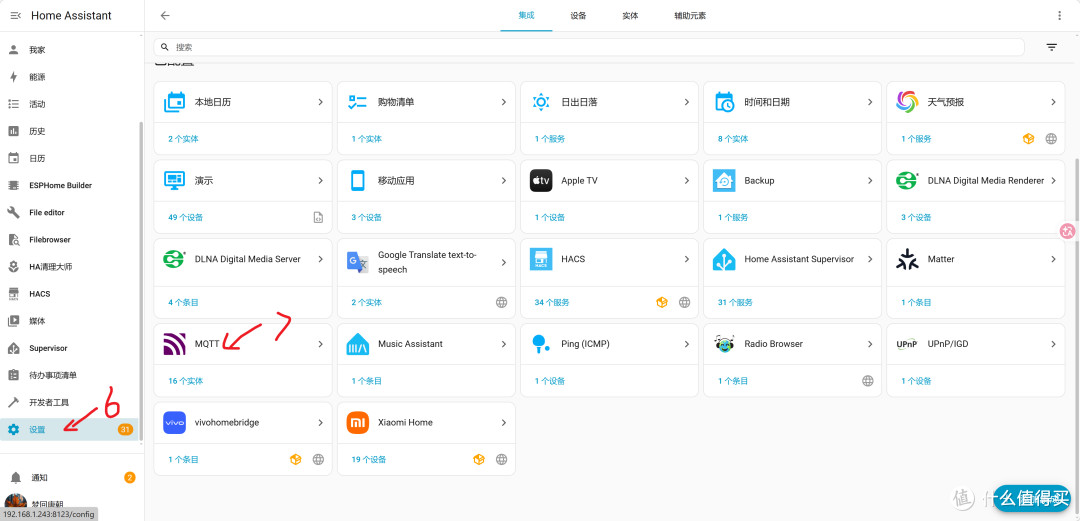Click the 移动应用 phone icon
This screenshot has width=1080, height=521.
click(357, 181)
